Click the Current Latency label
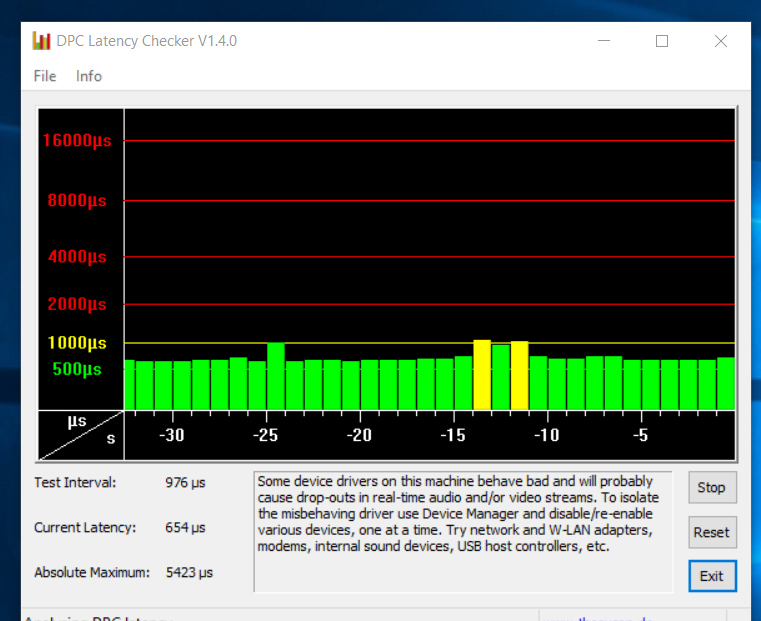Screen dimensions: 761x621 85,527
